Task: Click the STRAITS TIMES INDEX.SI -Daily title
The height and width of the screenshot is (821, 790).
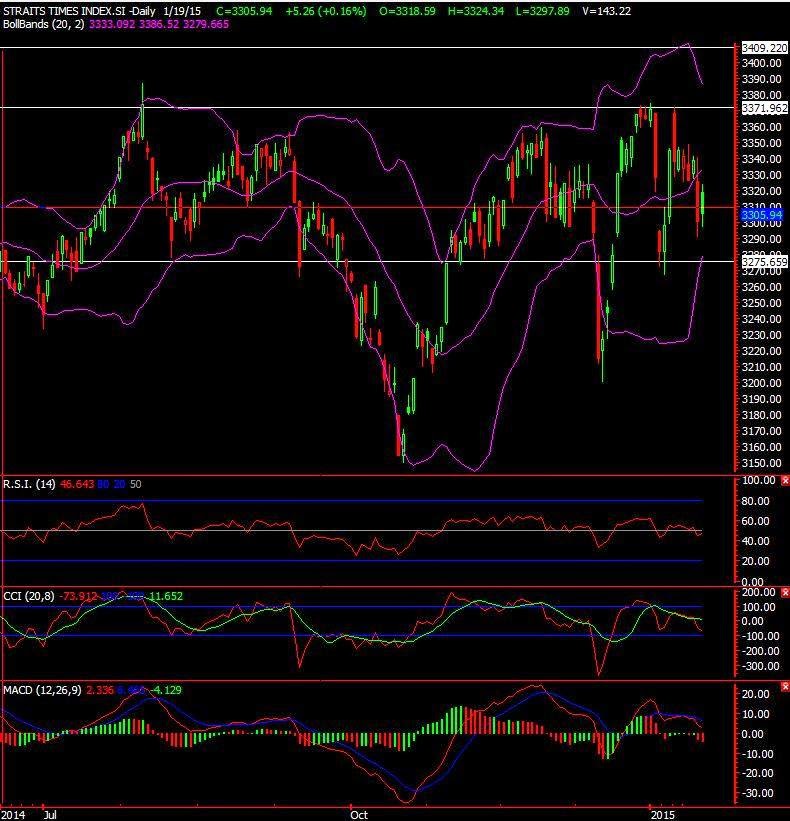Action: pos(79,11)
